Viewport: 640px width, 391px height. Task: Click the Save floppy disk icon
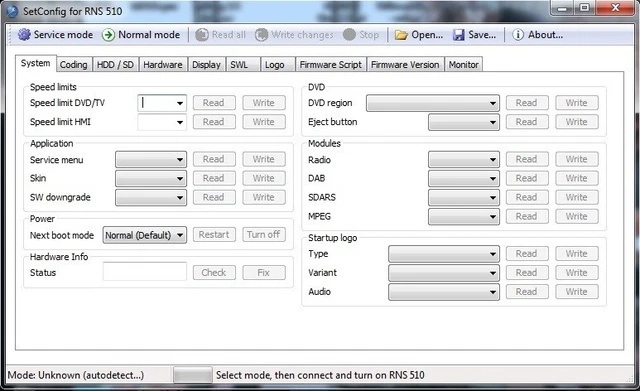(459, 35)
